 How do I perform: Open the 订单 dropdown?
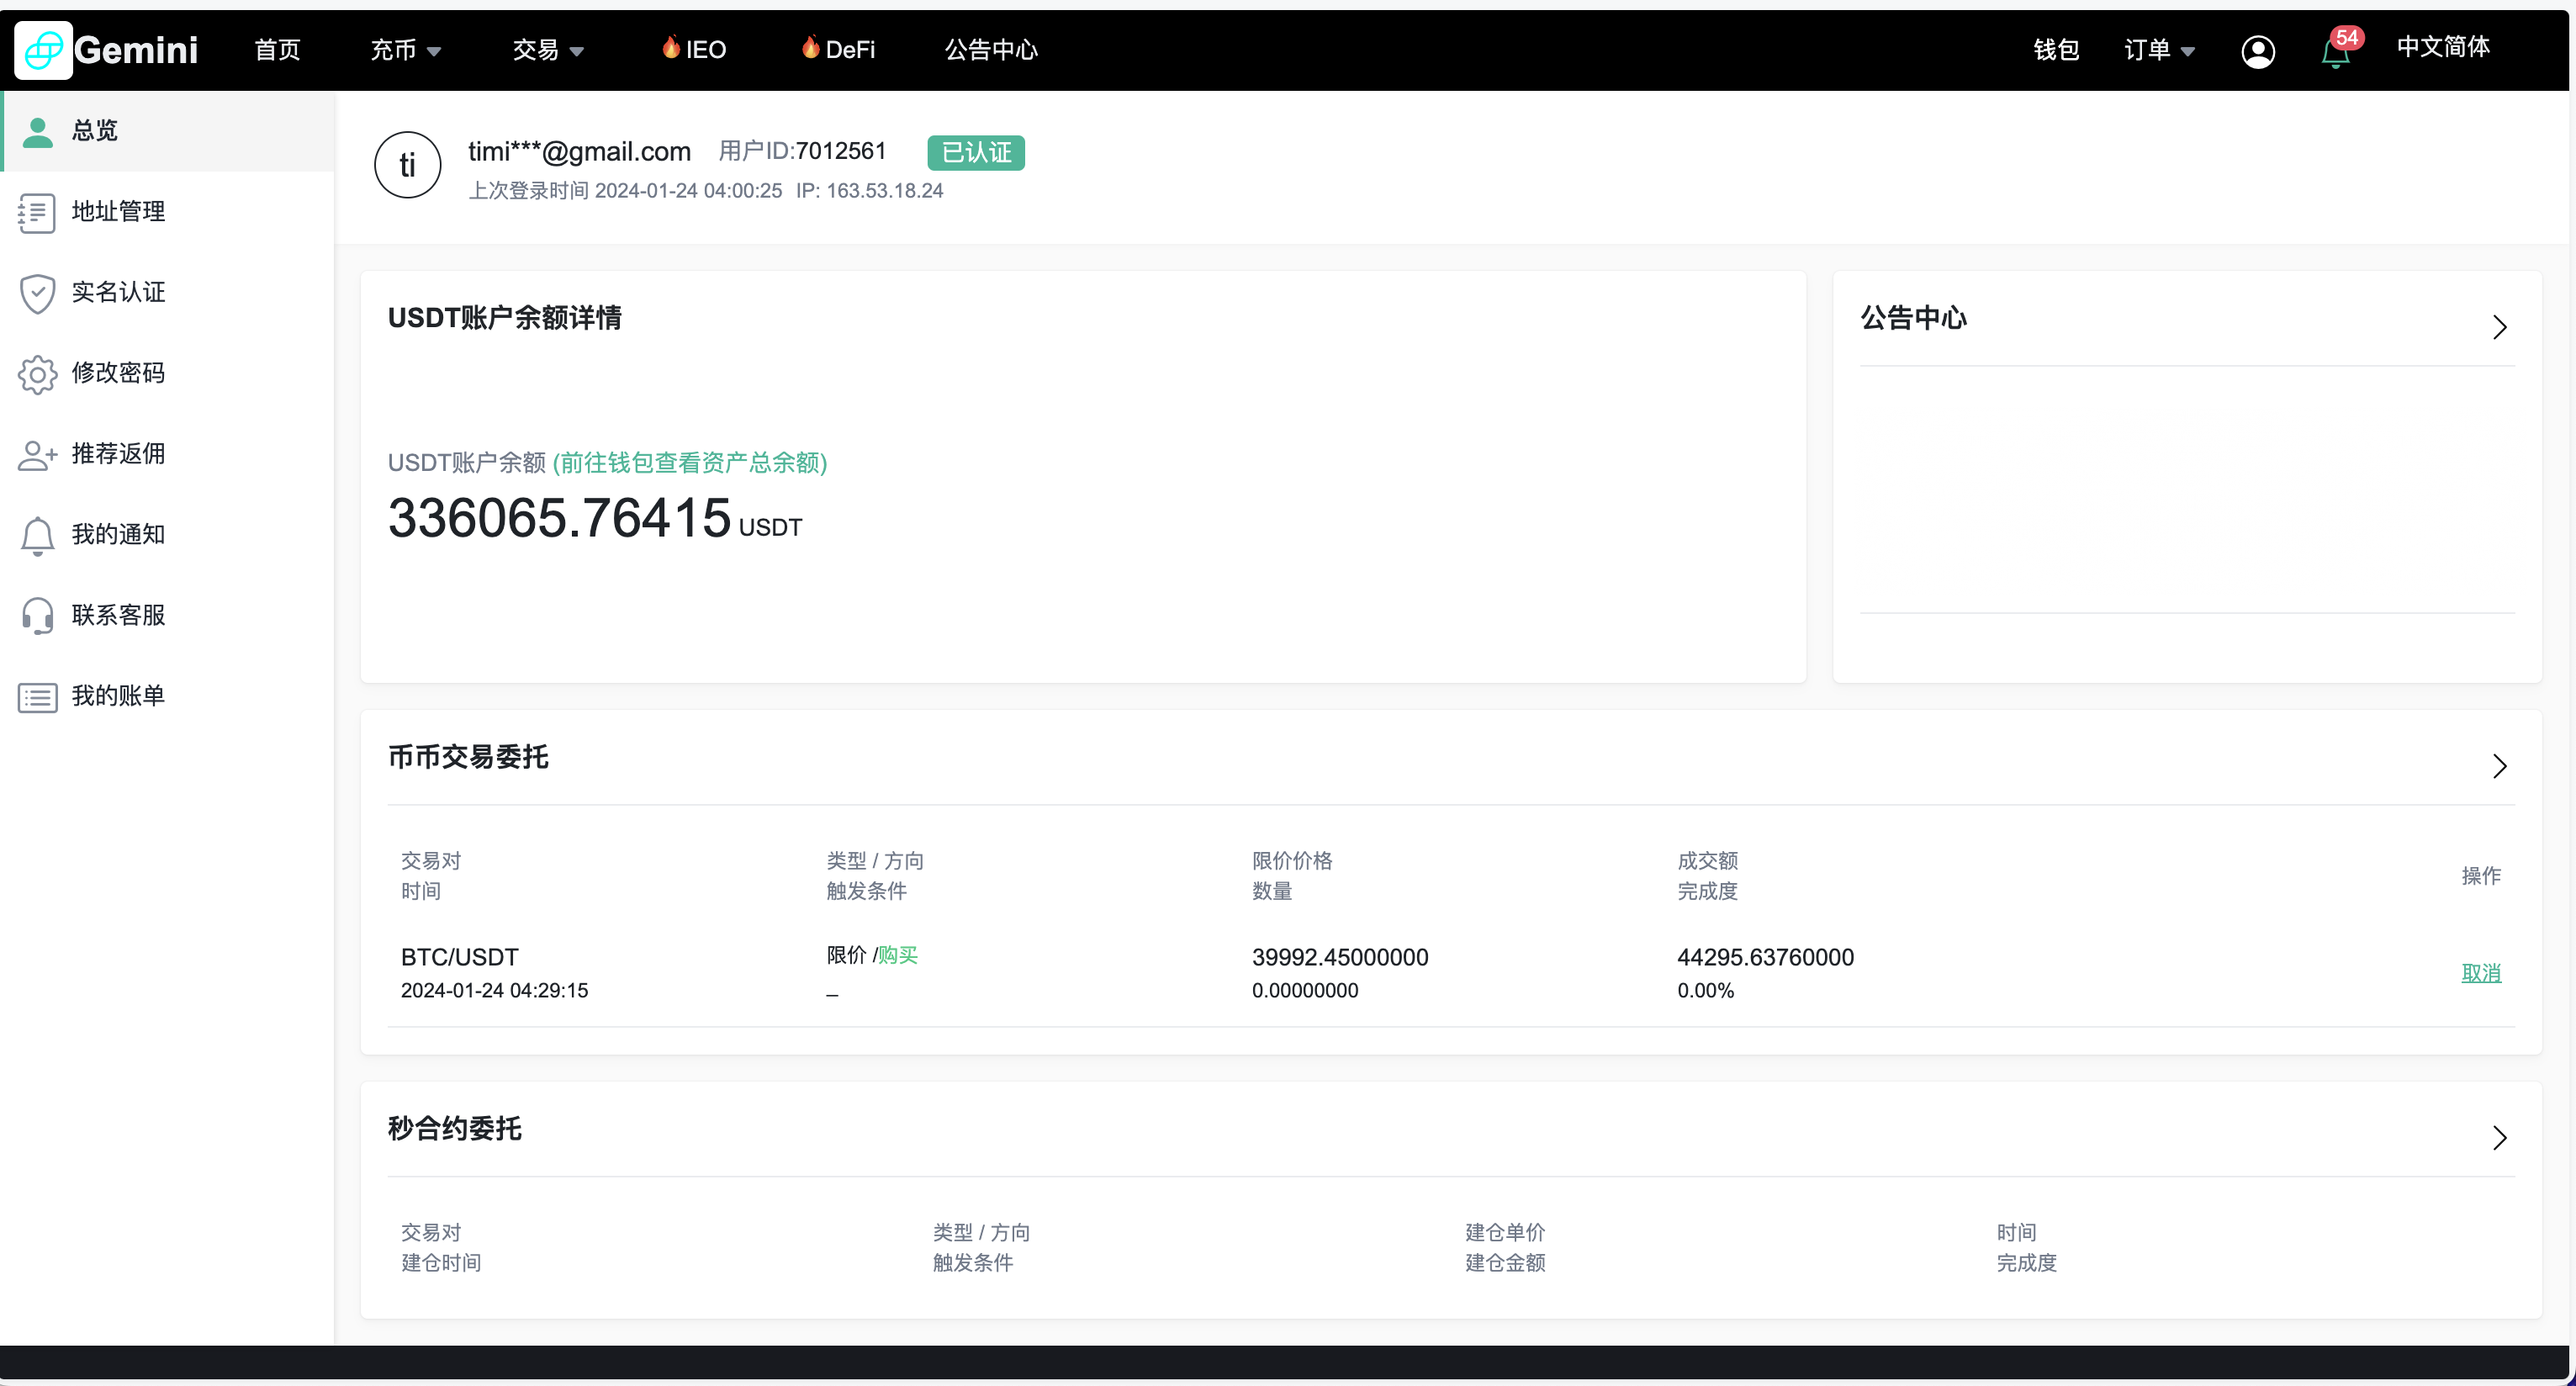click(x=2157, y=50)
